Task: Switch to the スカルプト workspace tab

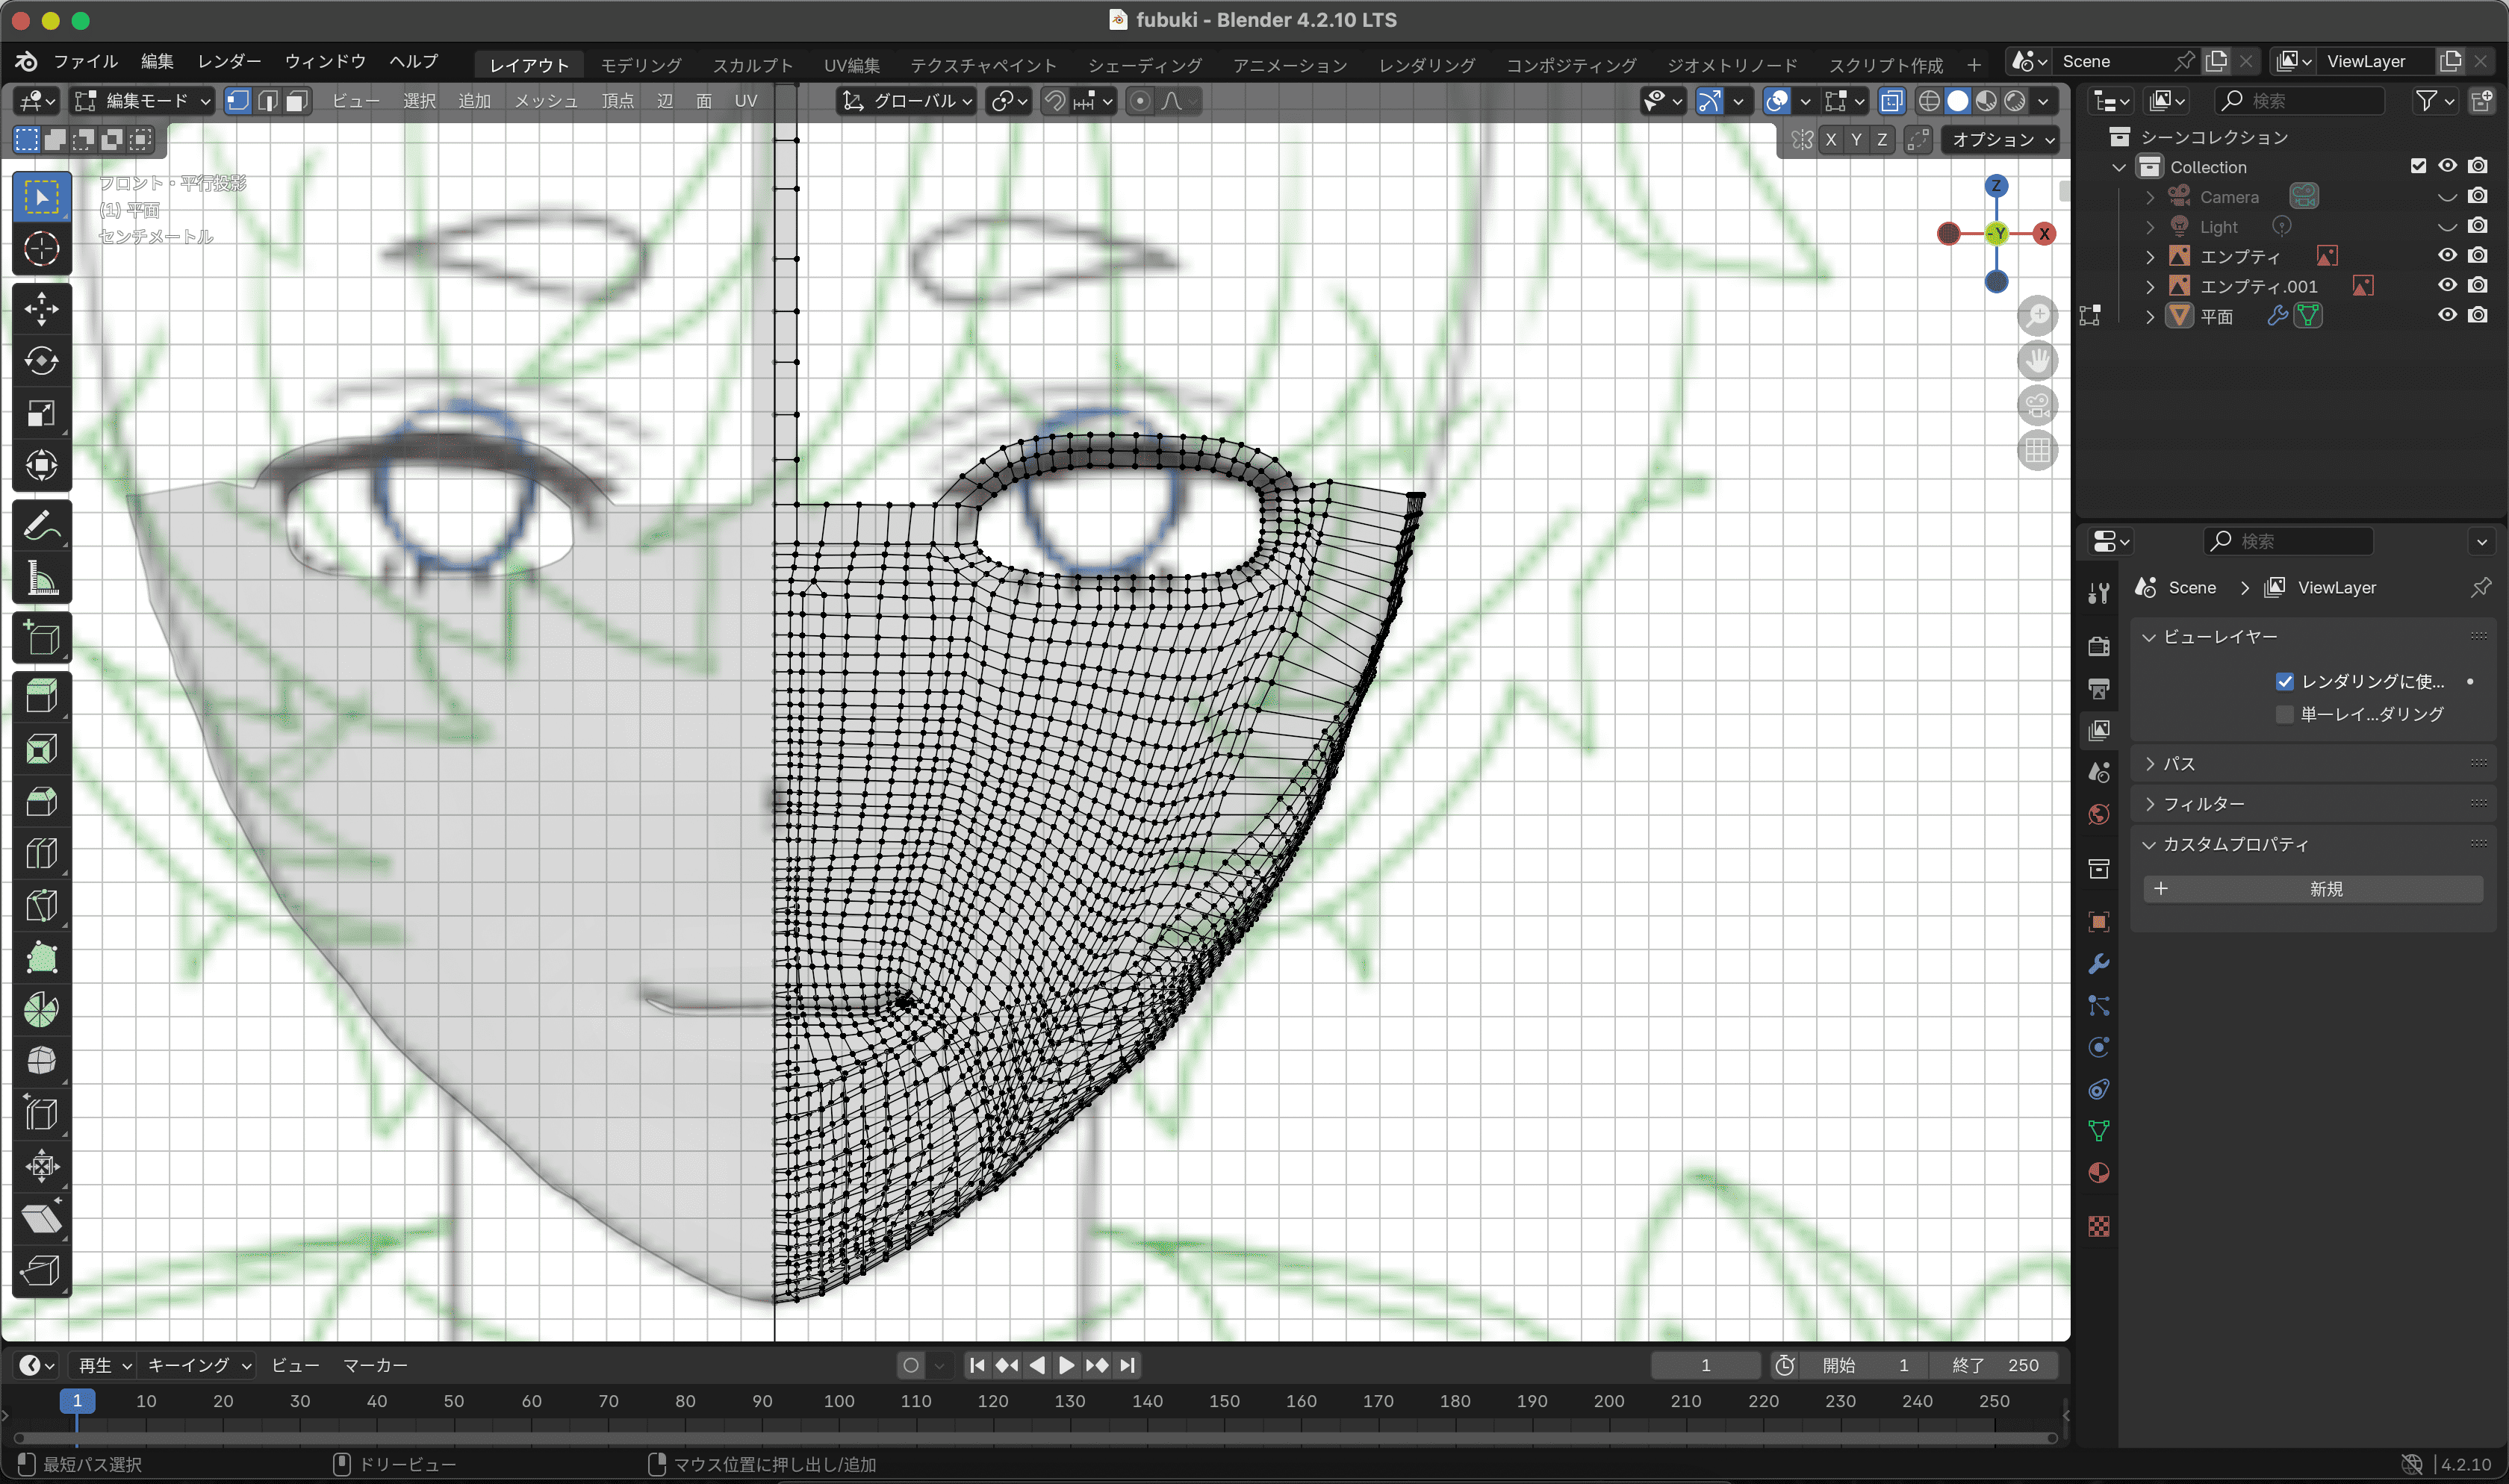Action: pos(752,65)
